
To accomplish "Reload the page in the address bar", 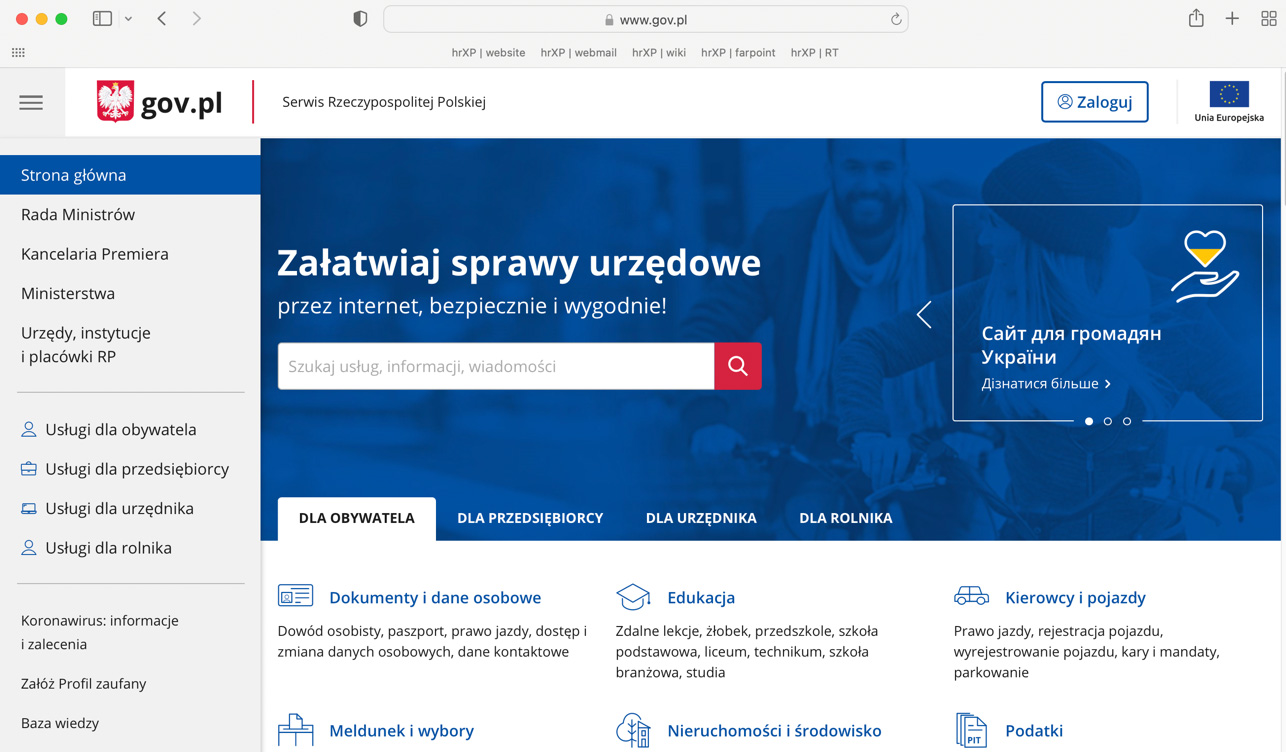I will [x=896, y=19].
